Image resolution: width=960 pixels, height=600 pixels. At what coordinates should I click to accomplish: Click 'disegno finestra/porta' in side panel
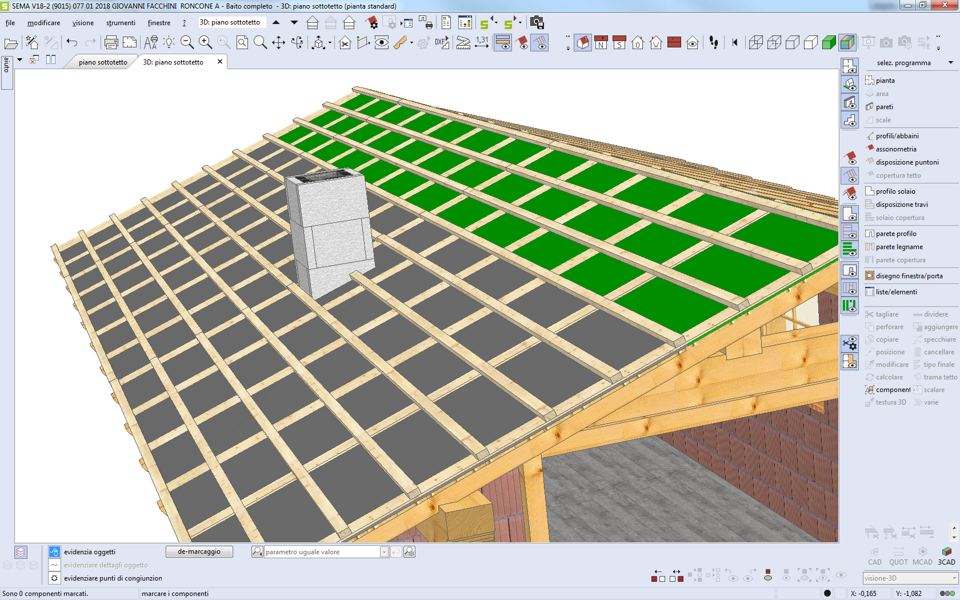[x=908, y=276]
